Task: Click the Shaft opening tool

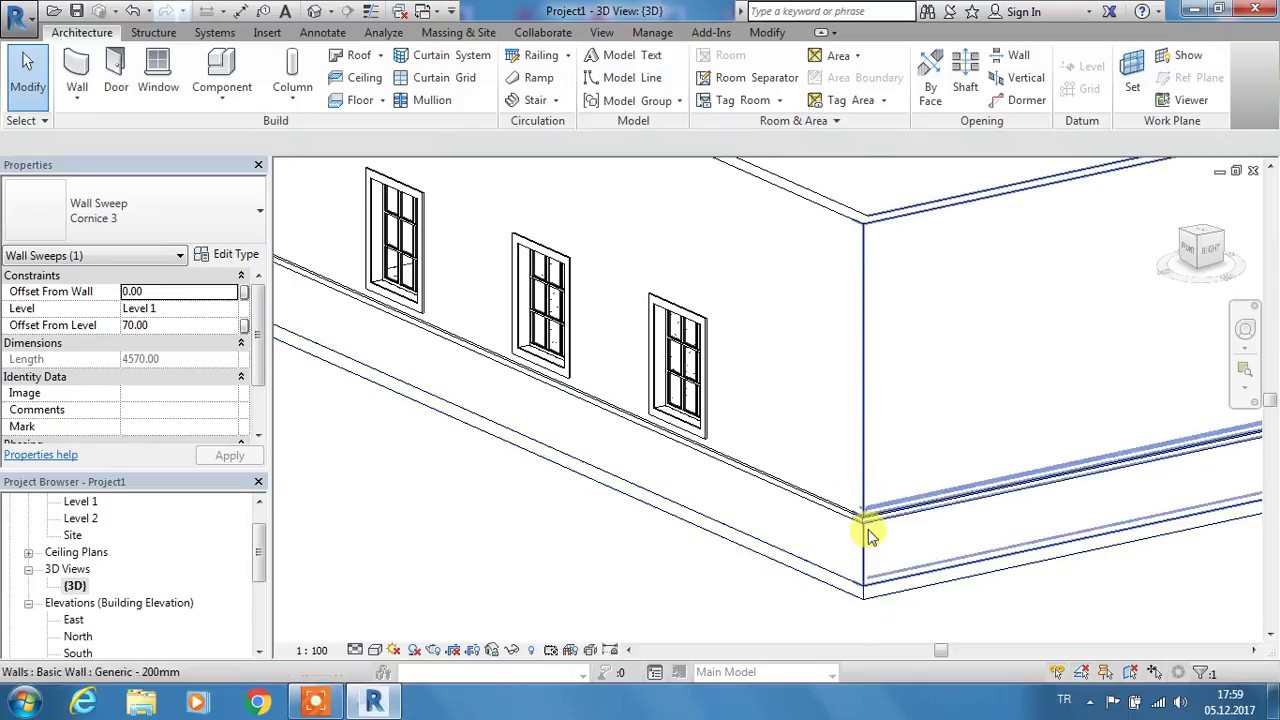Action: coord(965,73)
